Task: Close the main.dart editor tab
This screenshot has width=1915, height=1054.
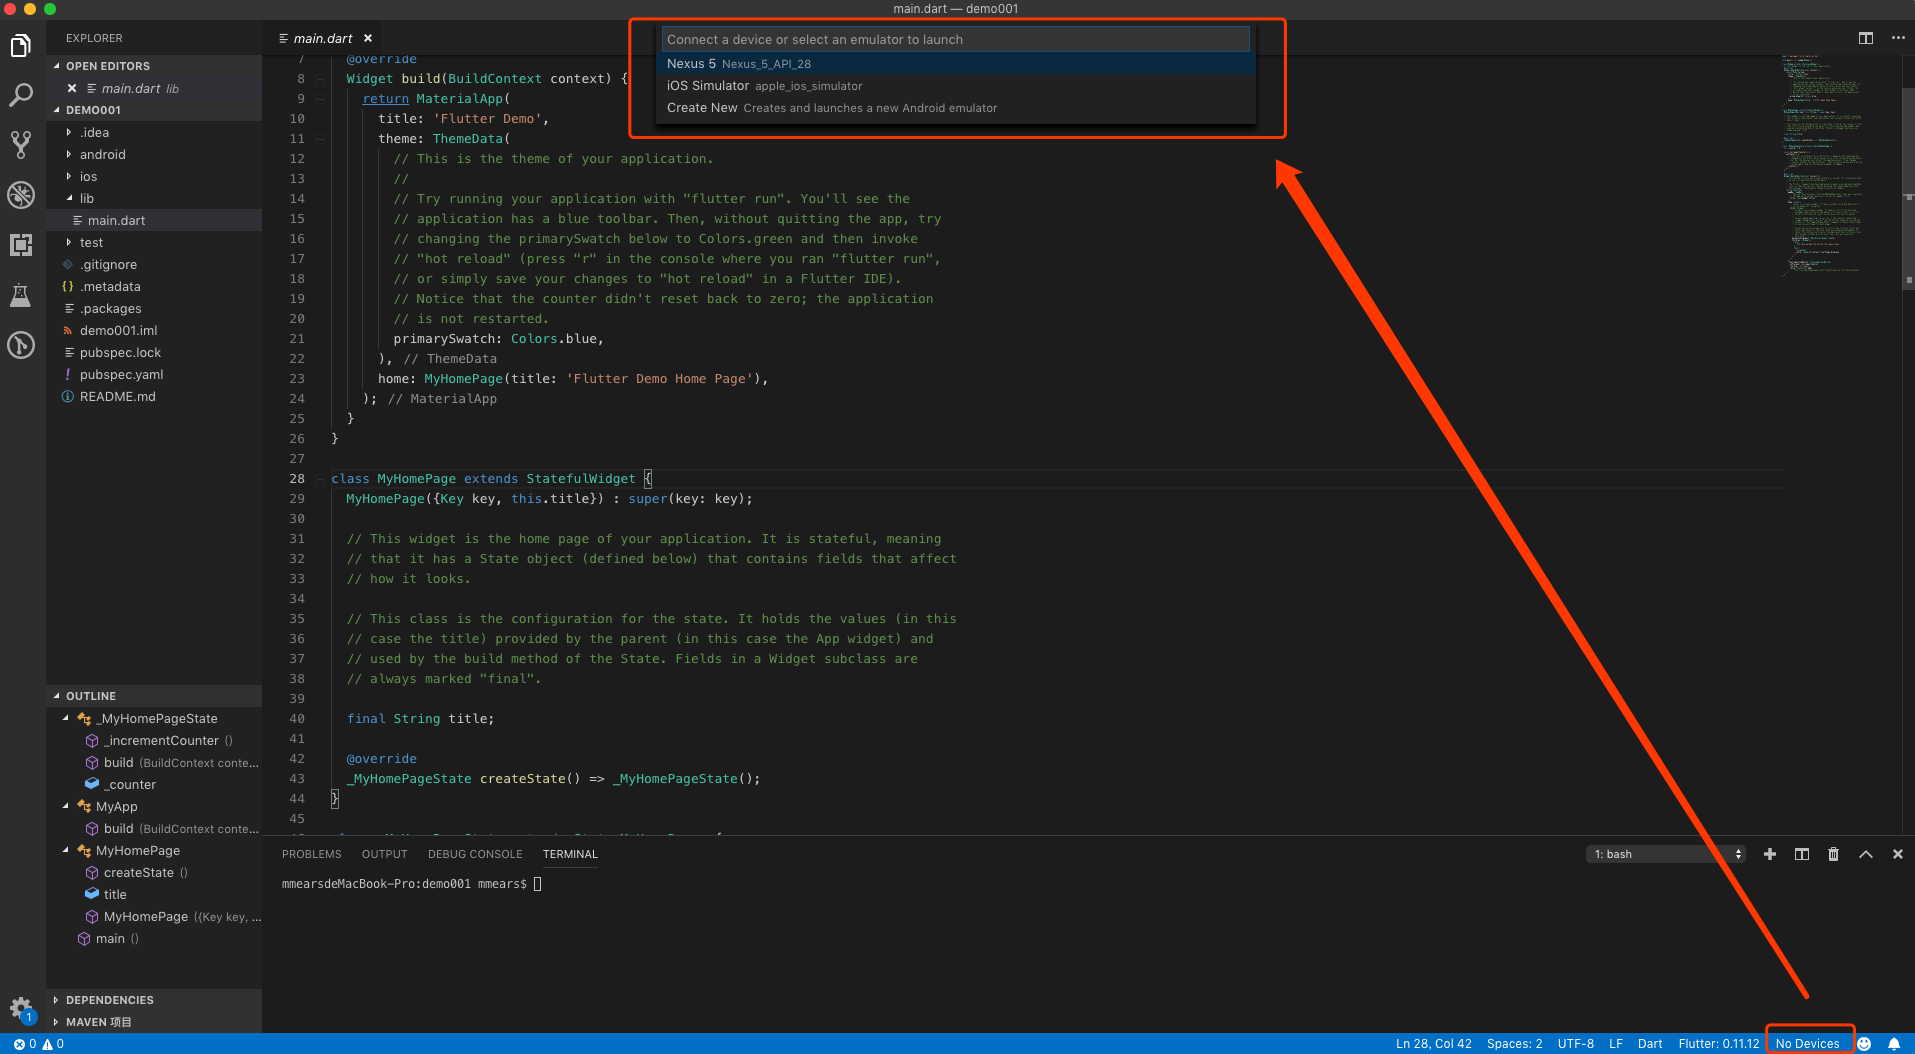Action: pyautogui.click(x=368, y=38)
